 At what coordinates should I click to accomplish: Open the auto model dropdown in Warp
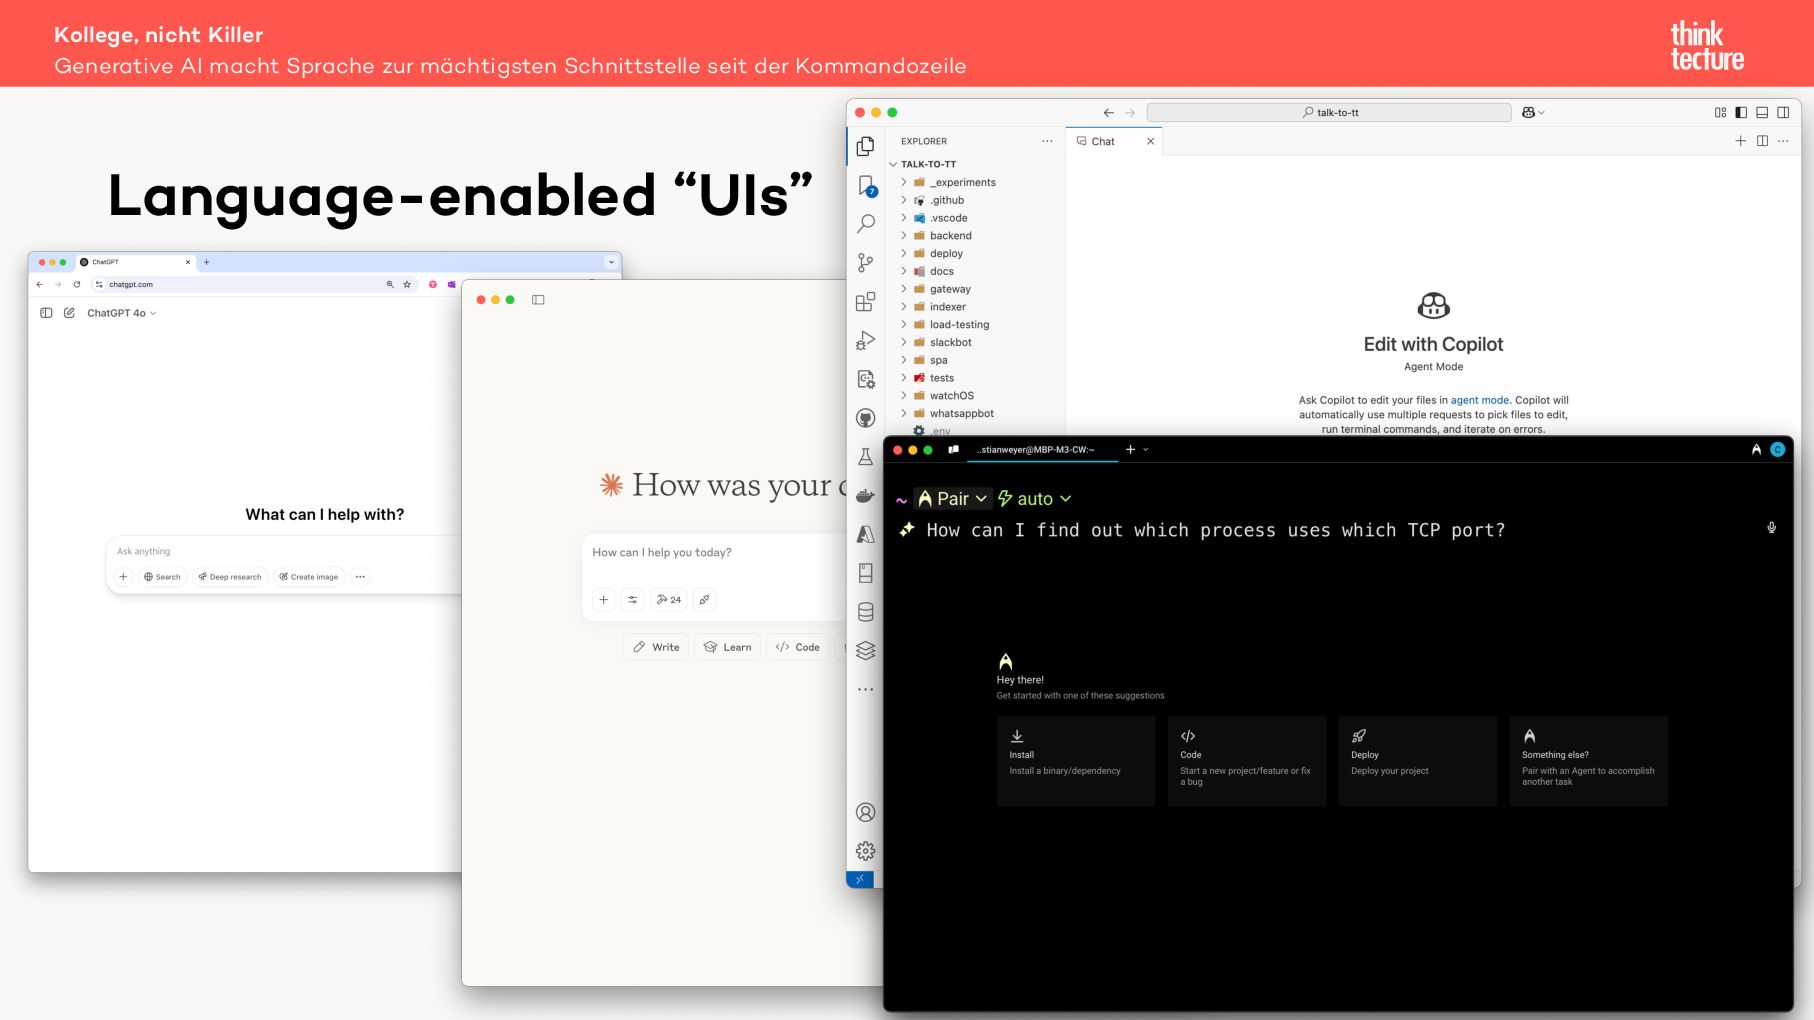[x=1034, y=498]
